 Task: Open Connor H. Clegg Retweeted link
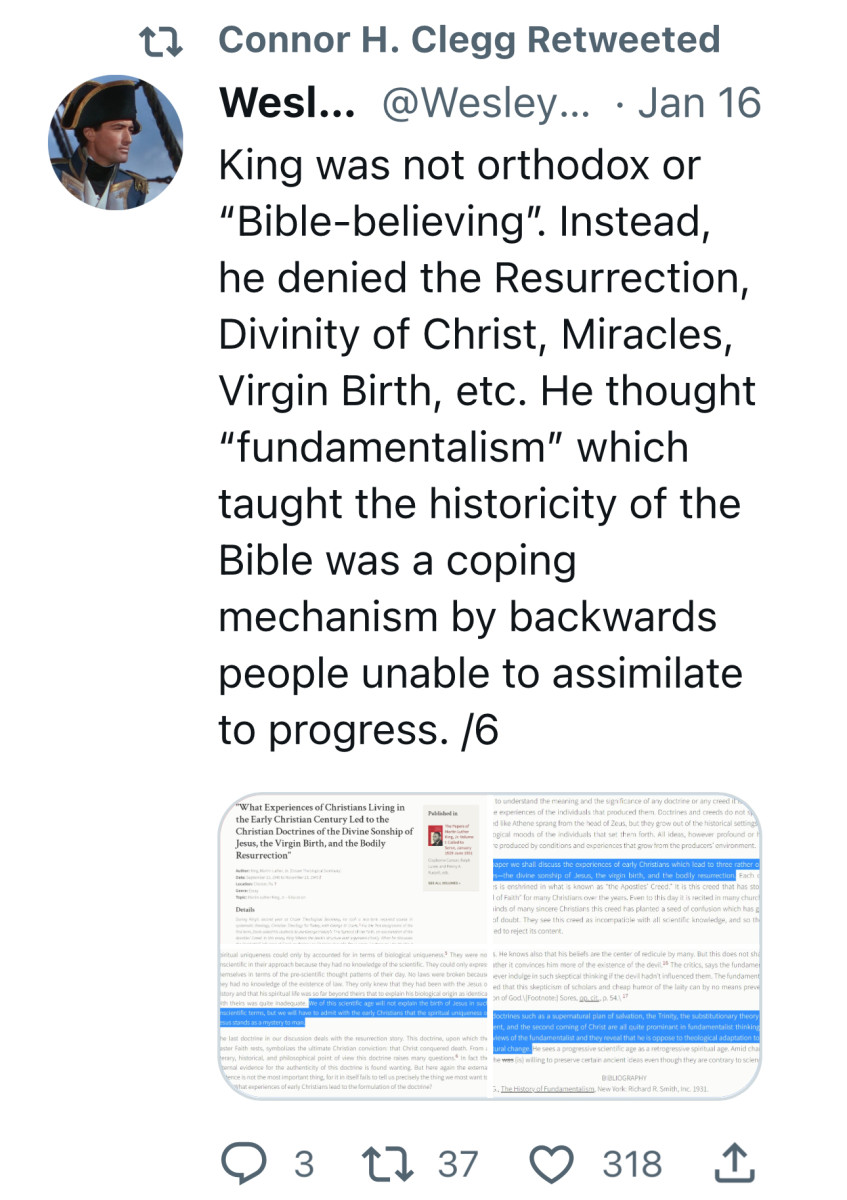point(469,40)
